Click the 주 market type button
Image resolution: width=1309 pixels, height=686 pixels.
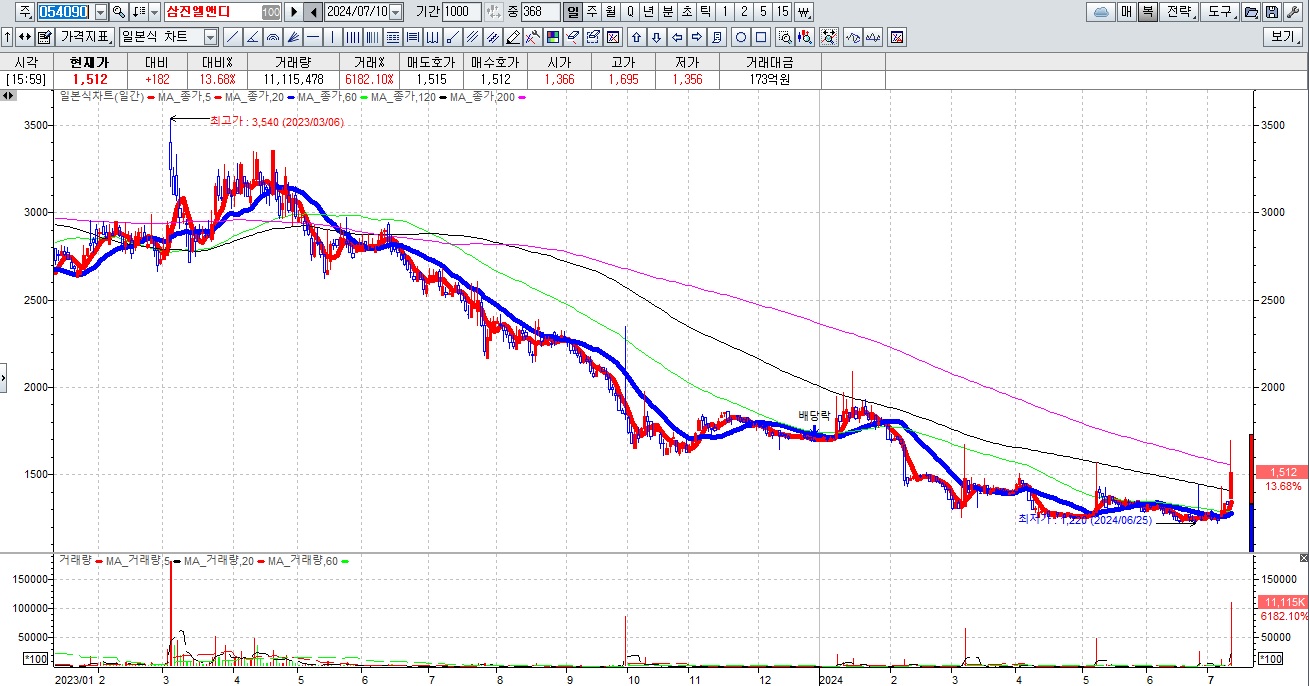[24, 12]
